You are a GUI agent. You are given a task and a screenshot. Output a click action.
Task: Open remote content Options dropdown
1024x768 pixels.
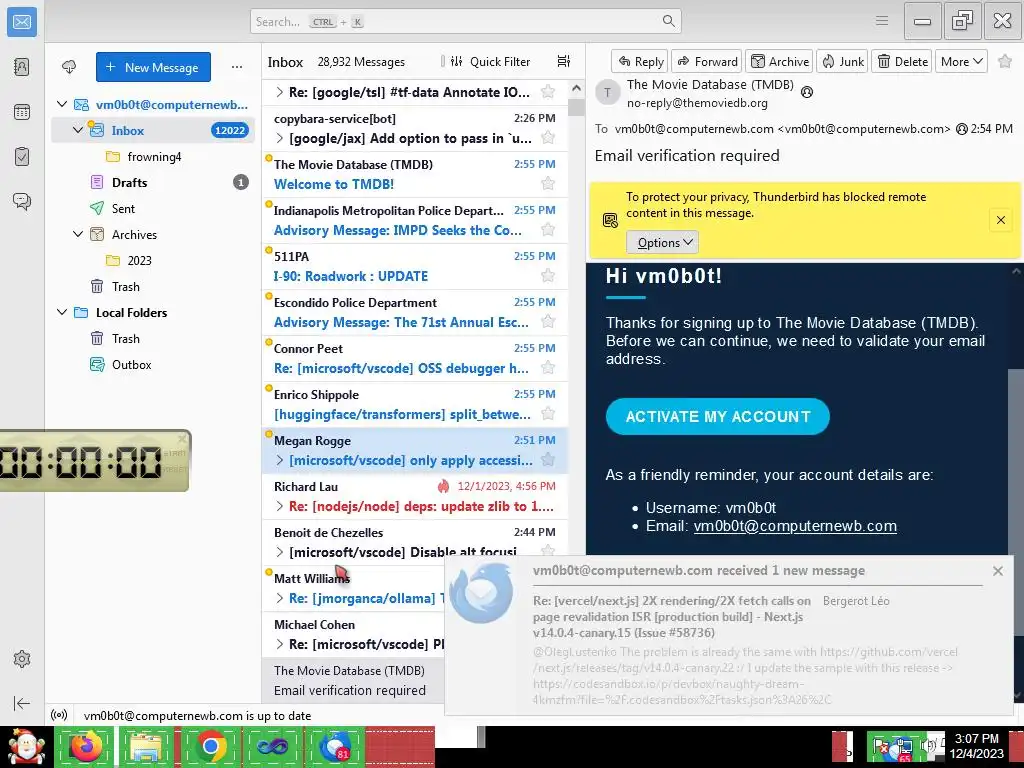click(663, 242)
